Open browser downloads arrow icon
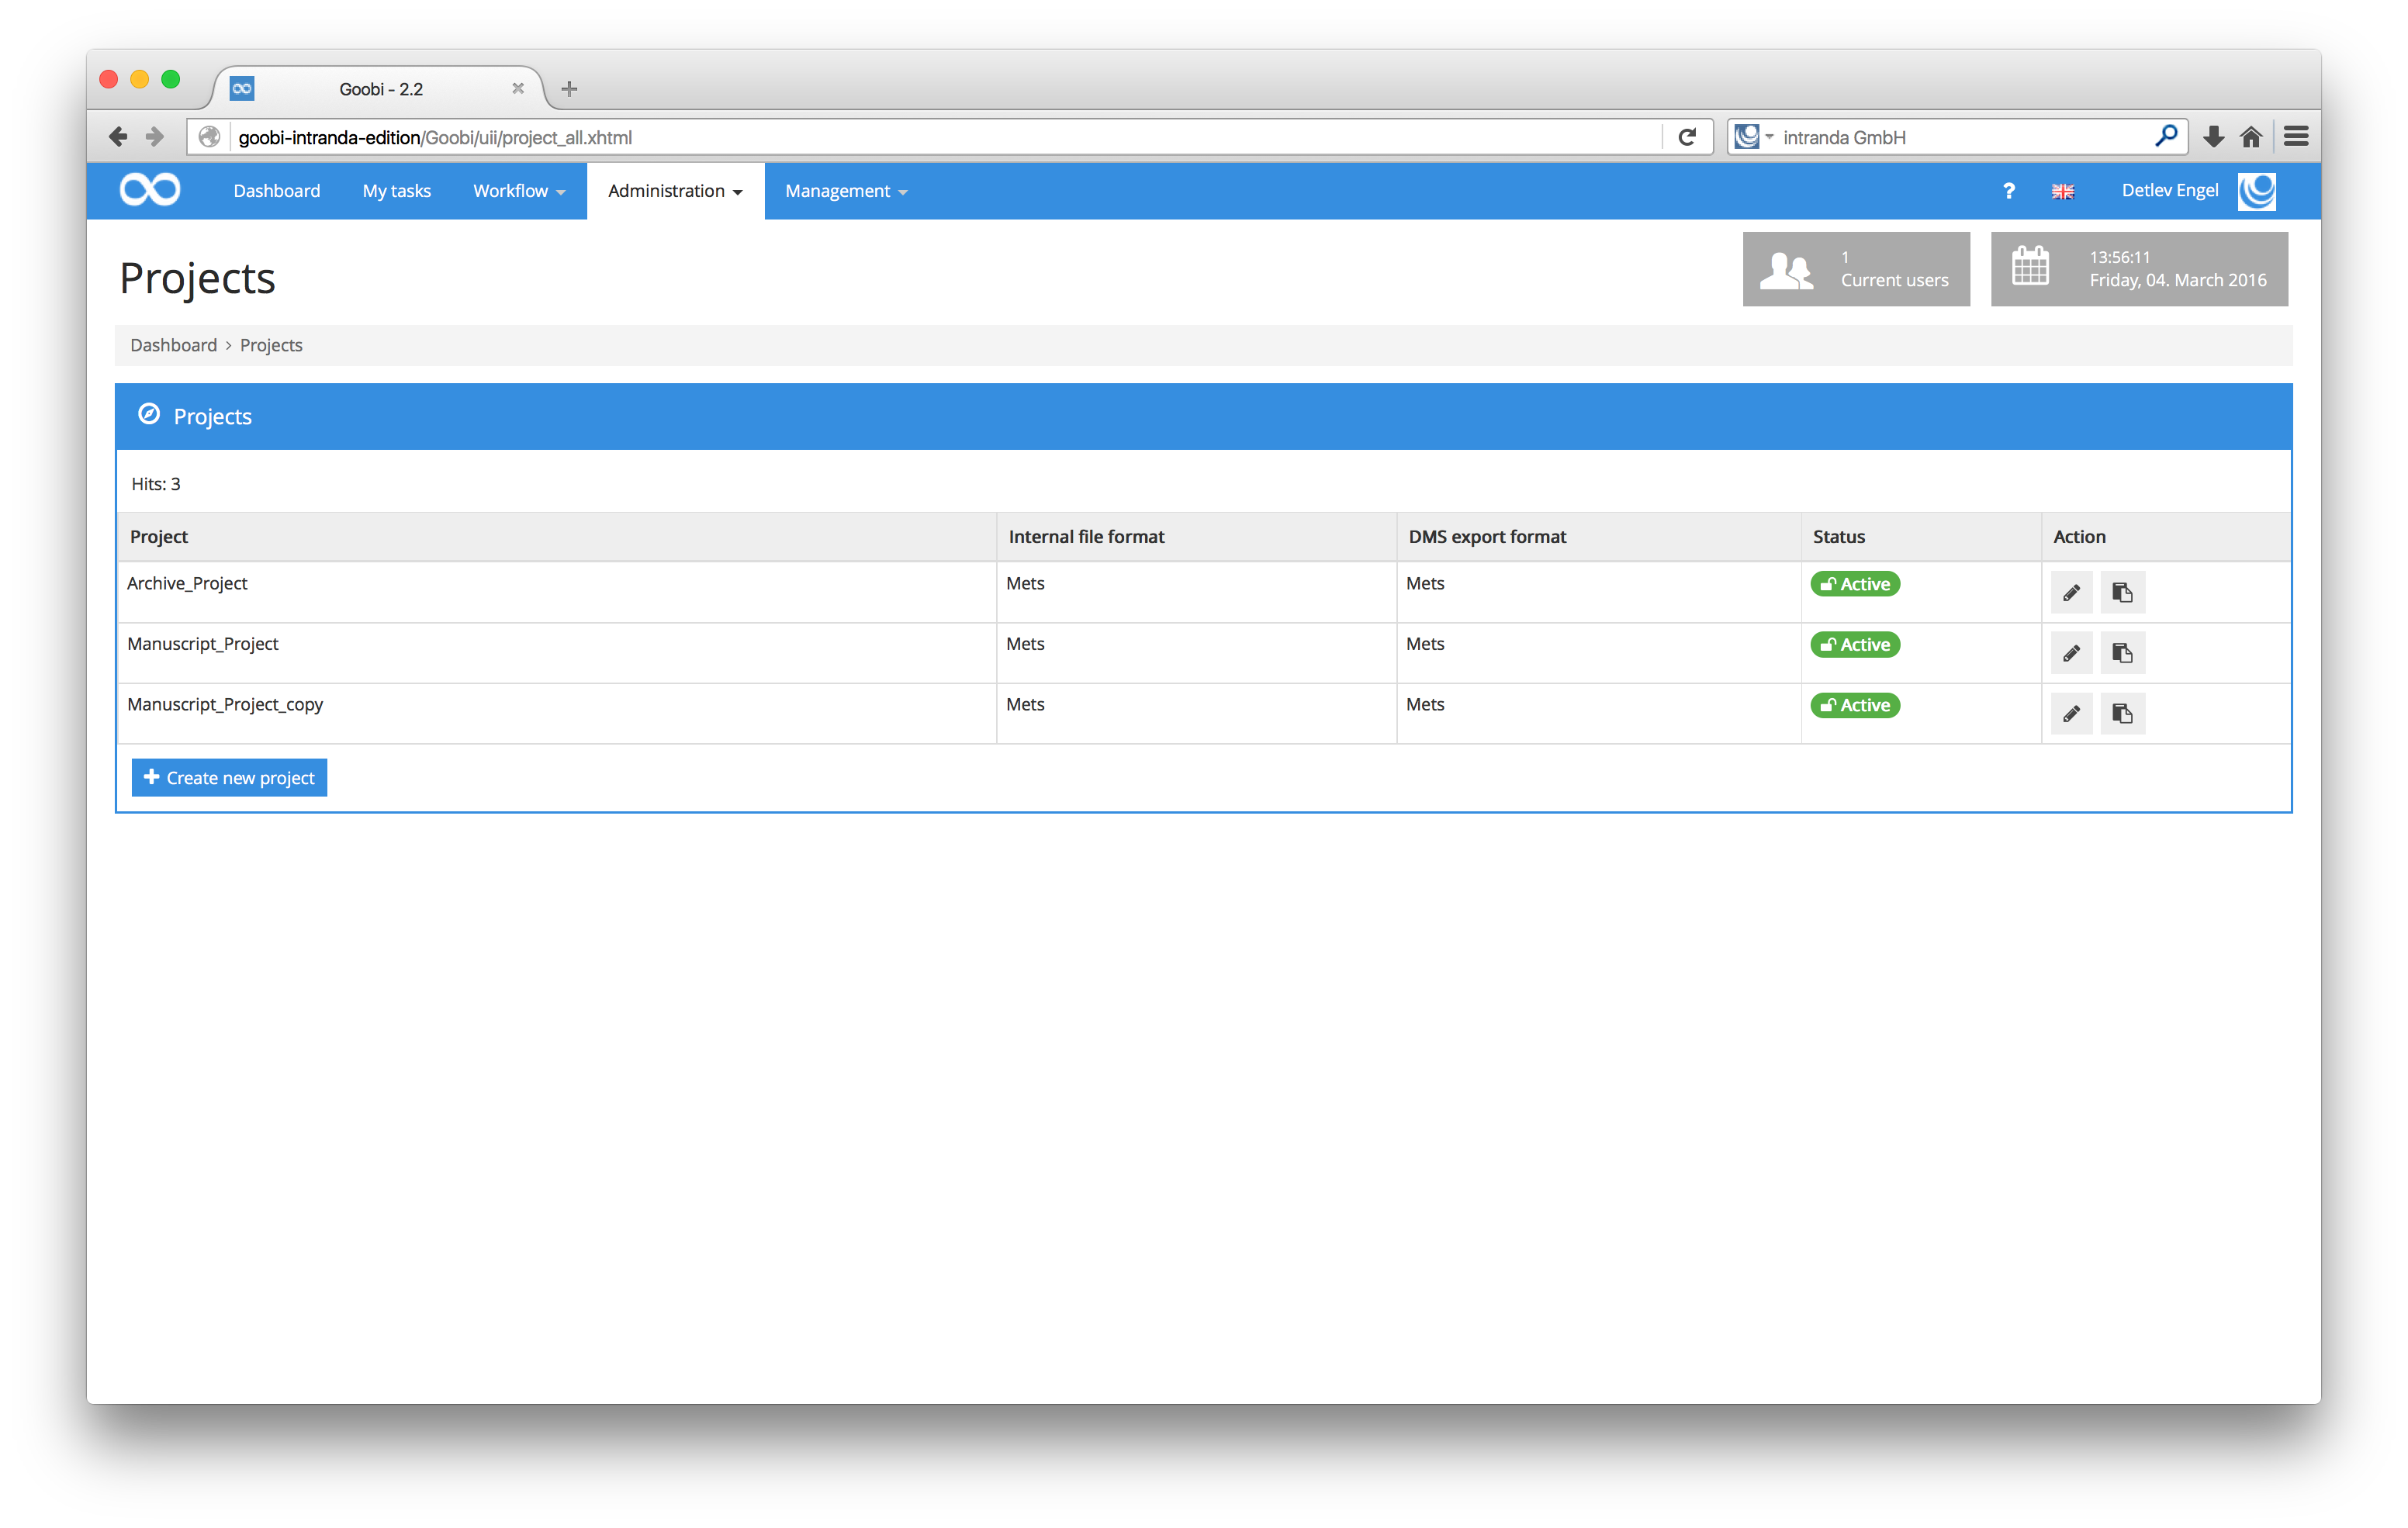2408x1528 pixels. pos(2213,137)
